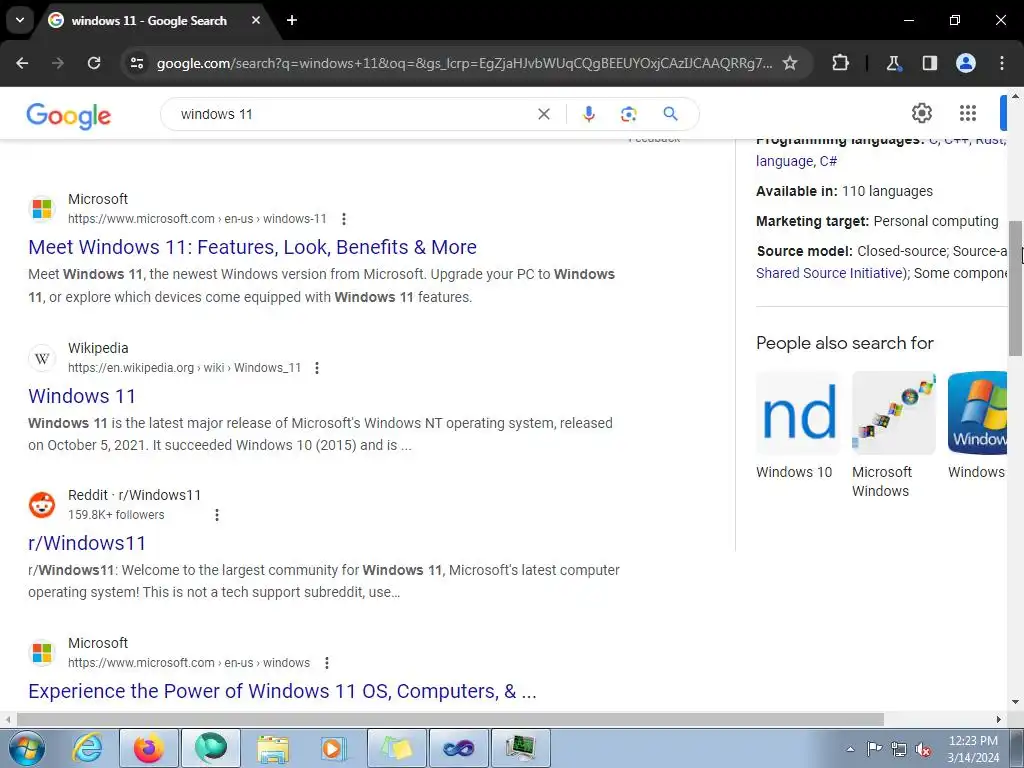
Task: Click the scroll-down arrow of page scrollbar
Action: tap(1015, 702)
